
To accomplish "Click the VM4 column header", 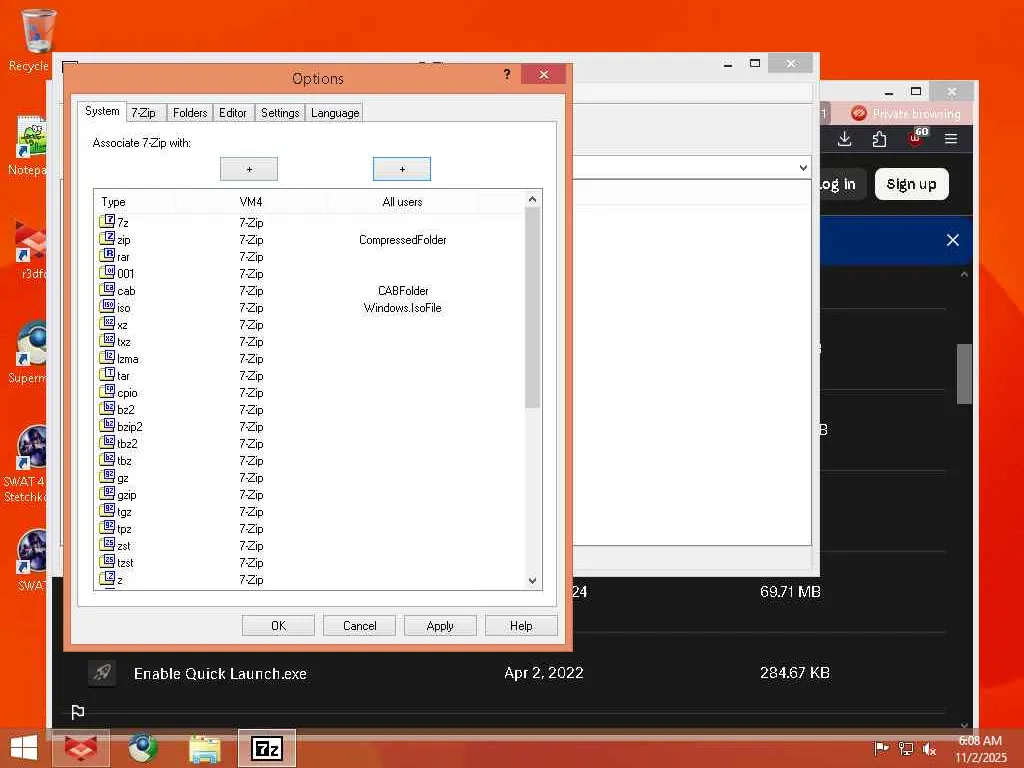I will click(251, 202).
